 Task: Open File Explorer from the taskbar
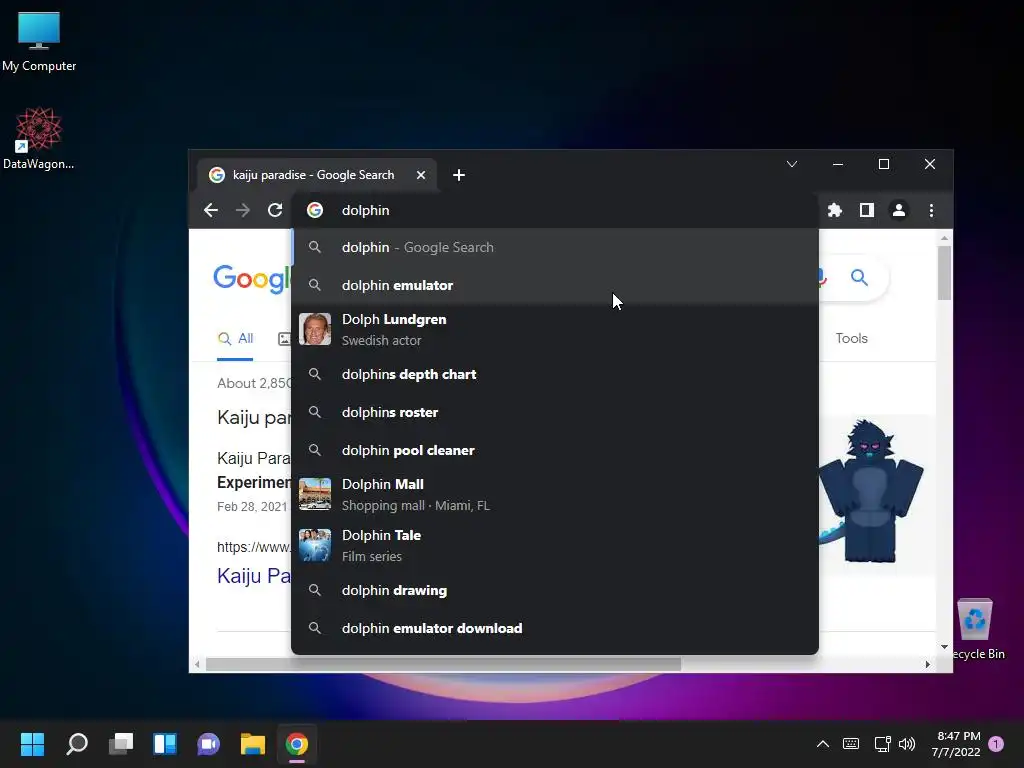pos(253,744)
